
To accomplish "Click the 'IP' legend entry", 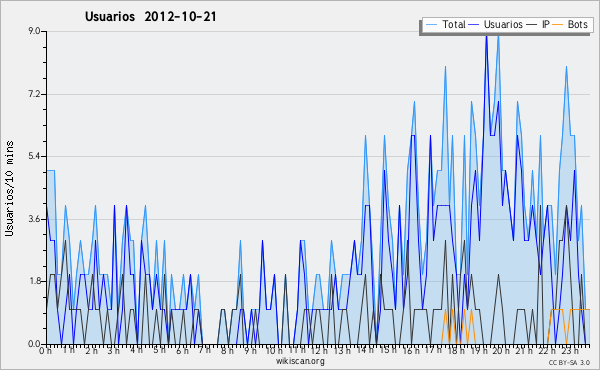I will tap(546, 24).
